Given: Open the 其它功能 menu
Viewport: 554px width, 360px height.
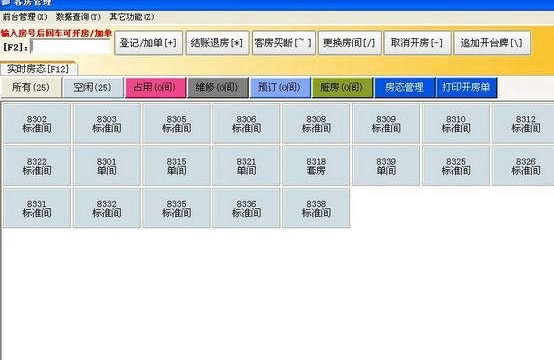Looking at the screenshot, I should 131,17.
